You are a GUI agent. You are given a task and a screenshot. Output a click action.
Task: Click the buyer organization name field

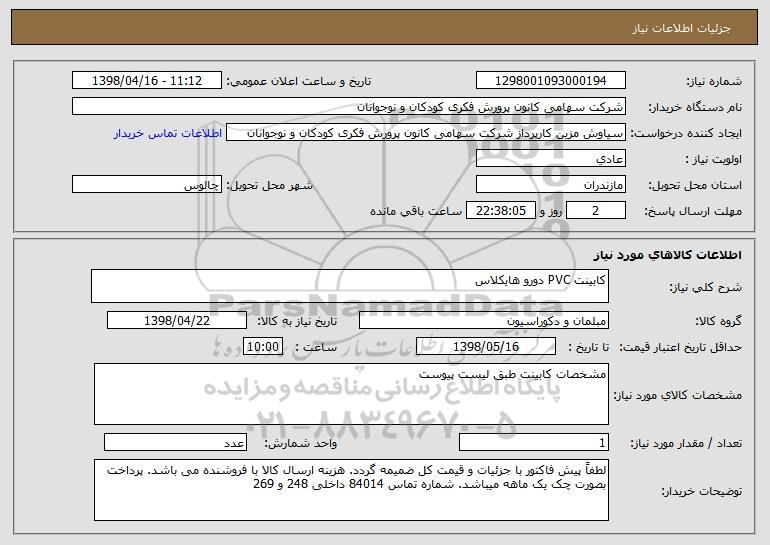tap(349, 107)
